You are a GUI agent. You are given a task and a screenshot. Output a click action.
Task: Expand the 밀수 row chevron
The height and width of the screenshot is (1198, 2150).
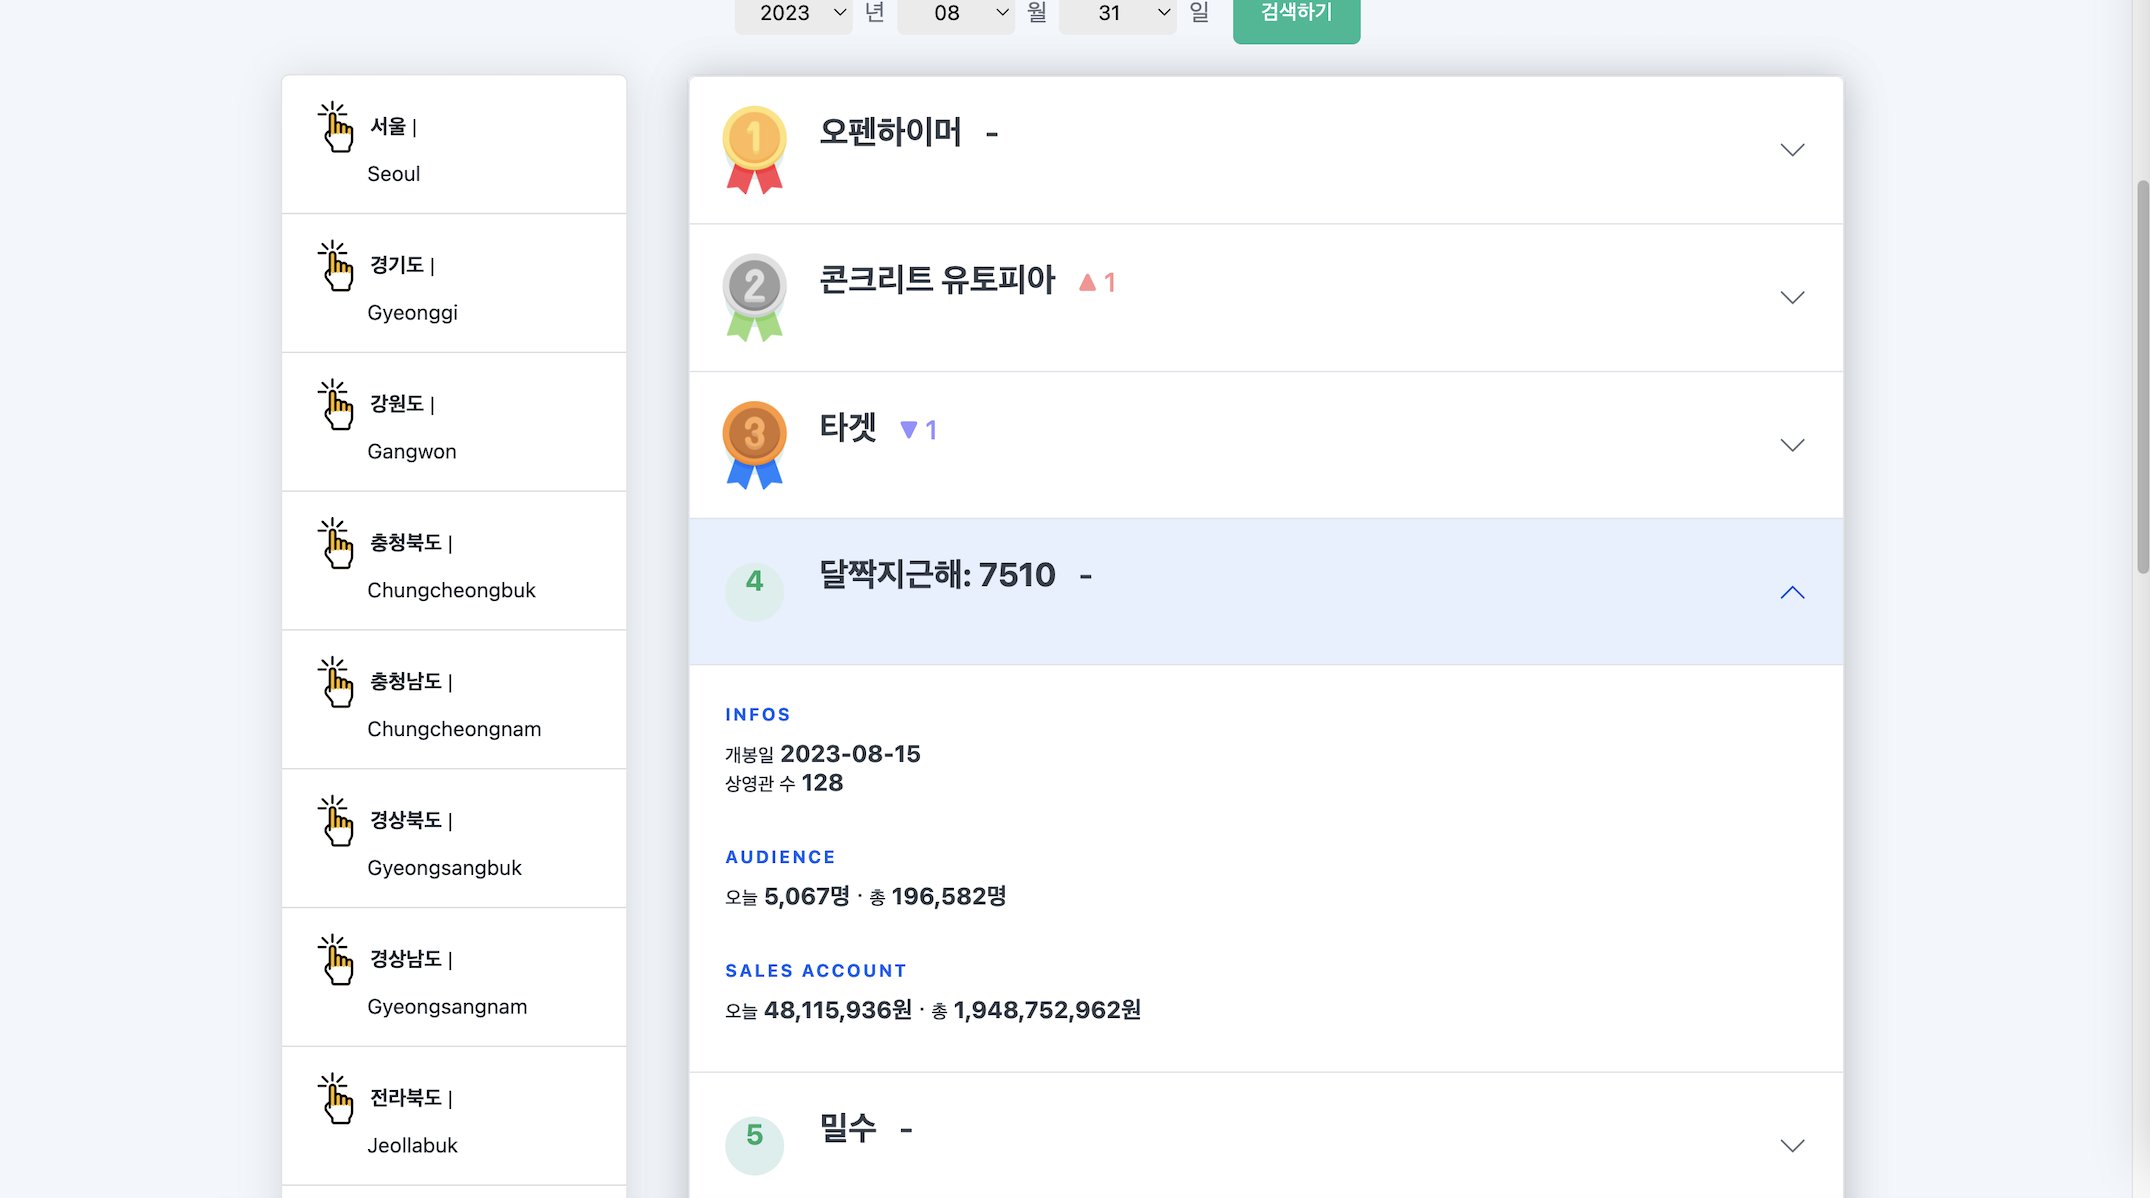pyautogui.click(x=1792, y=1145)
